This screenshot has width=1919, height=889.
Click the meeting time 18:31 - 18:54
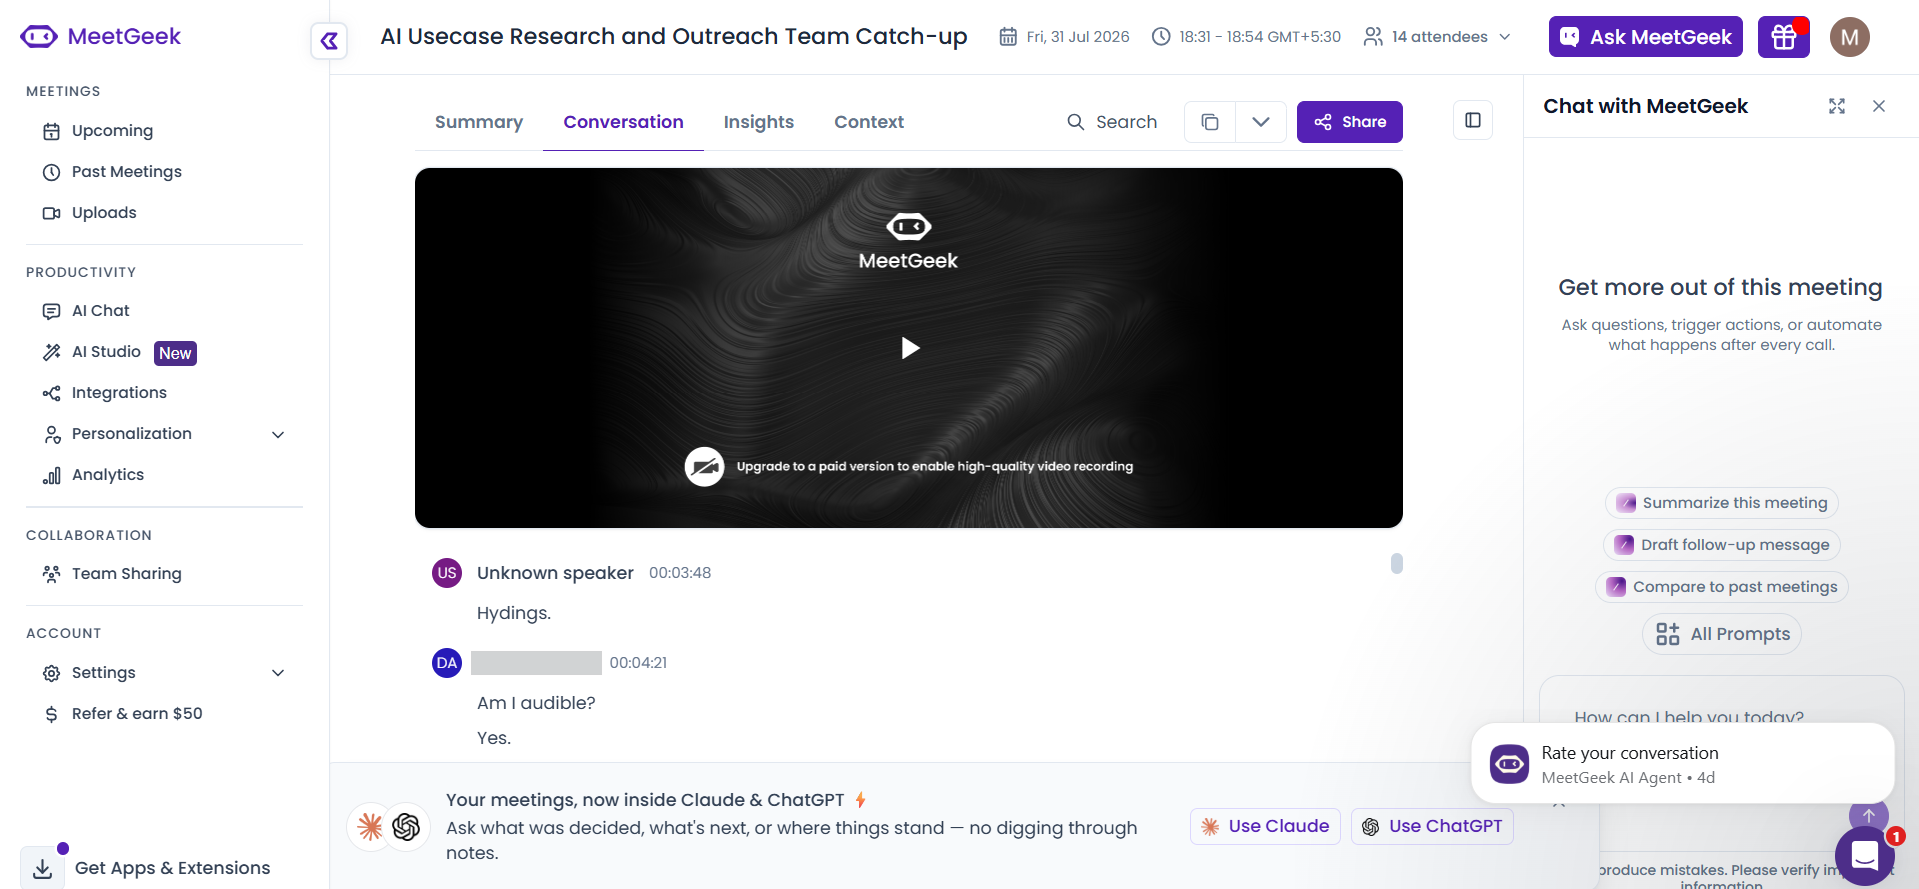click(x=1247, y=37)
